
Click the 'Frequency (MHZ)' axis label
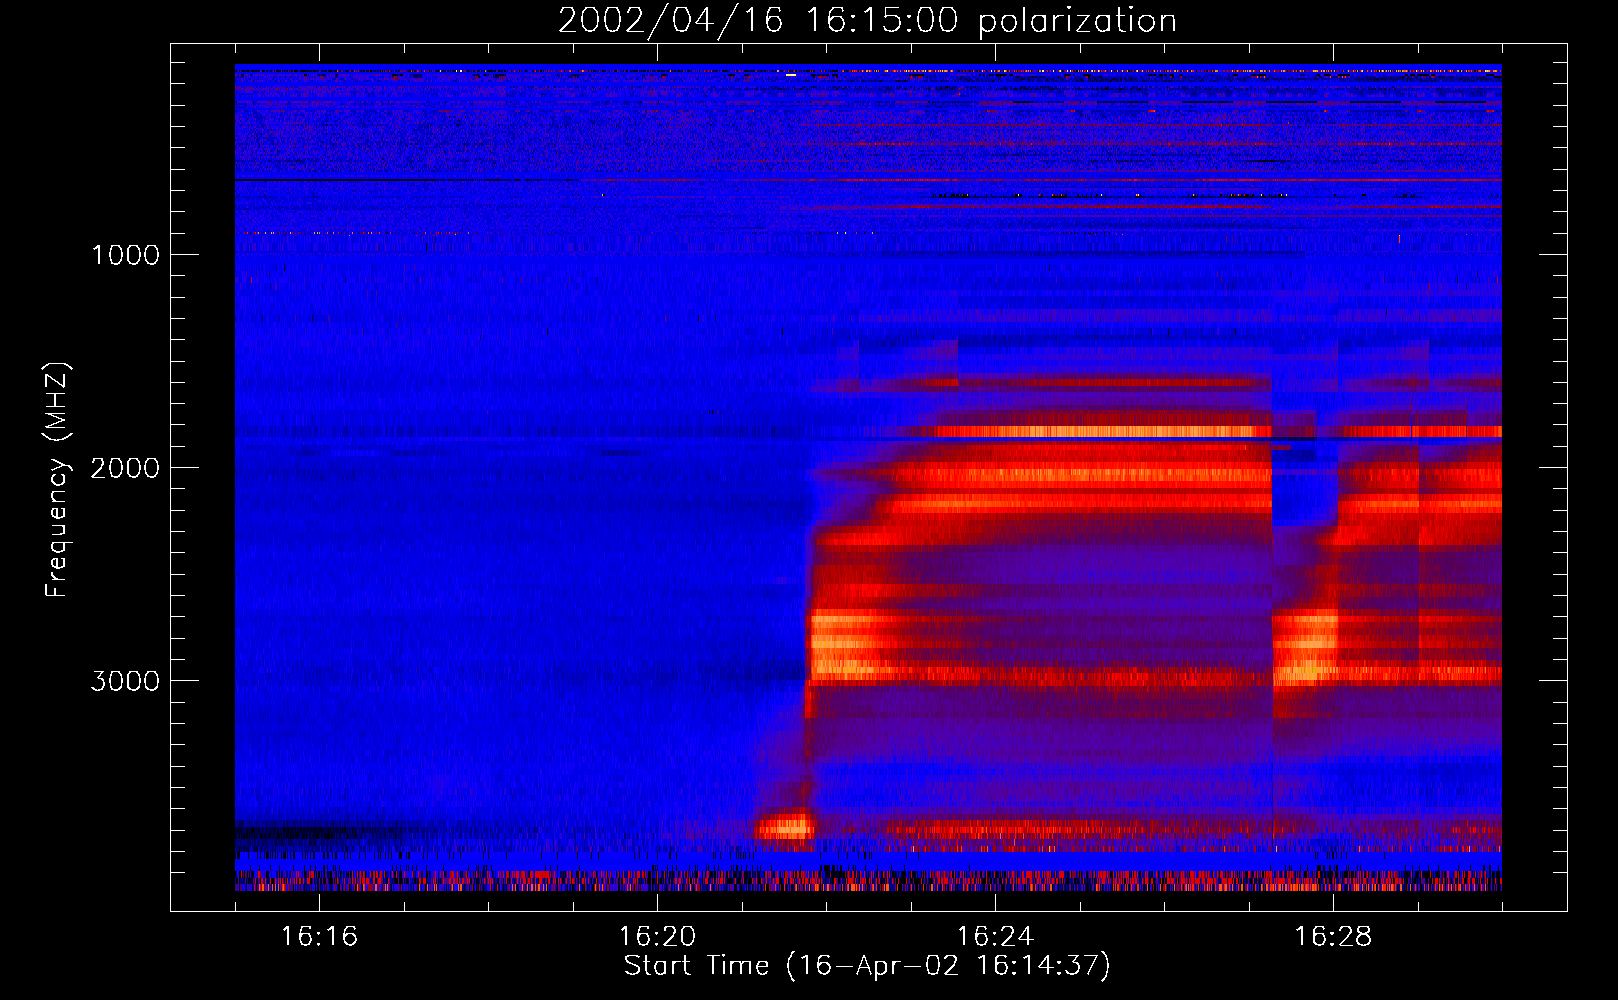tap(58, 480)
